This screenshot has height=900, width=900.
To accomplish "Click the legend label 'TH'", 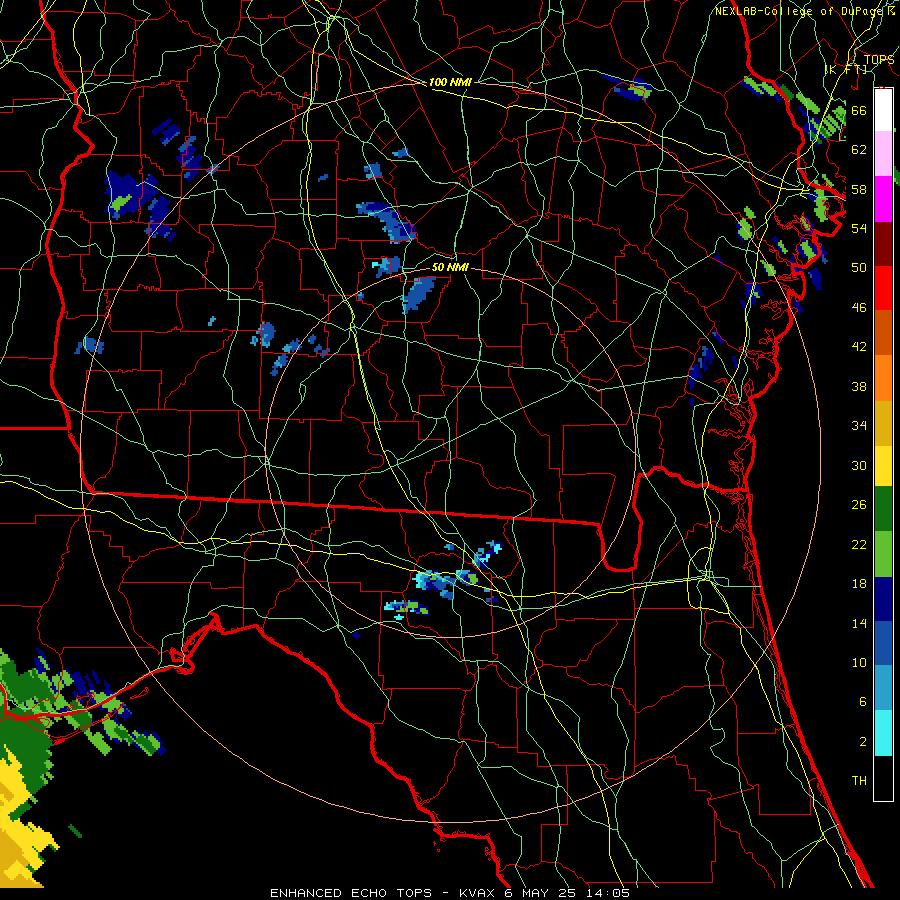I will point(859,781).
